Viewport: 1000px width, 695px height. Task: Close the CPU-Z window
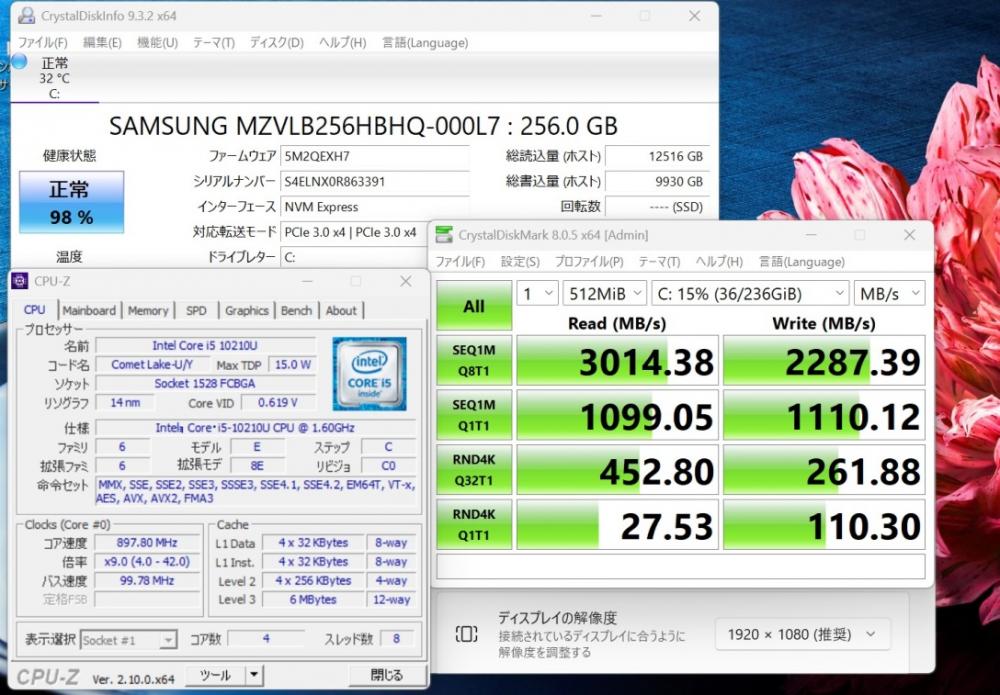coord(406,281)
